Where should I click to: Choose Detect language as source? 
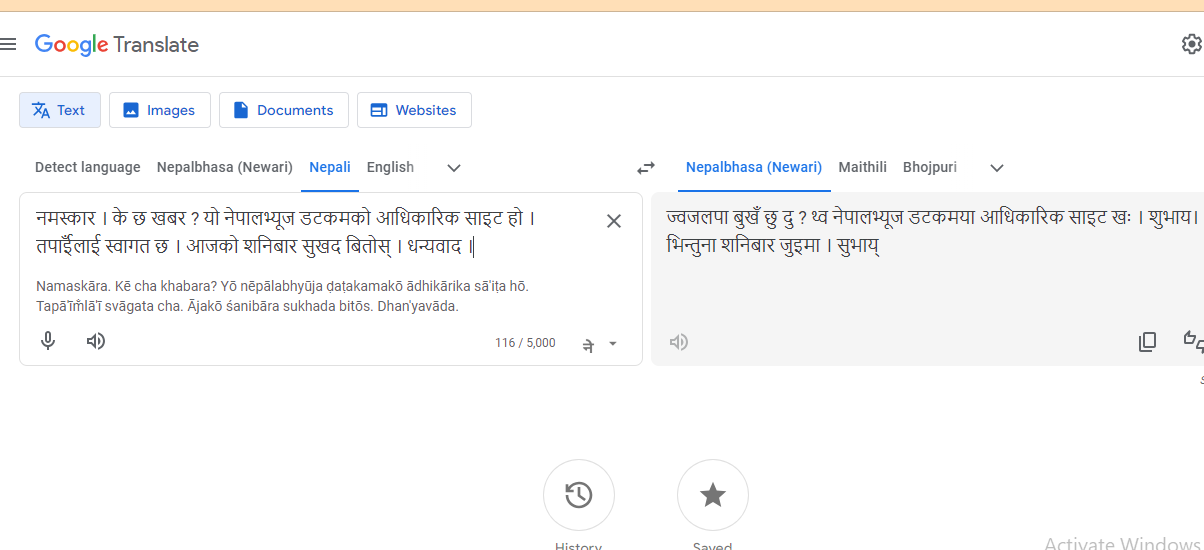(x=88, y=167)
